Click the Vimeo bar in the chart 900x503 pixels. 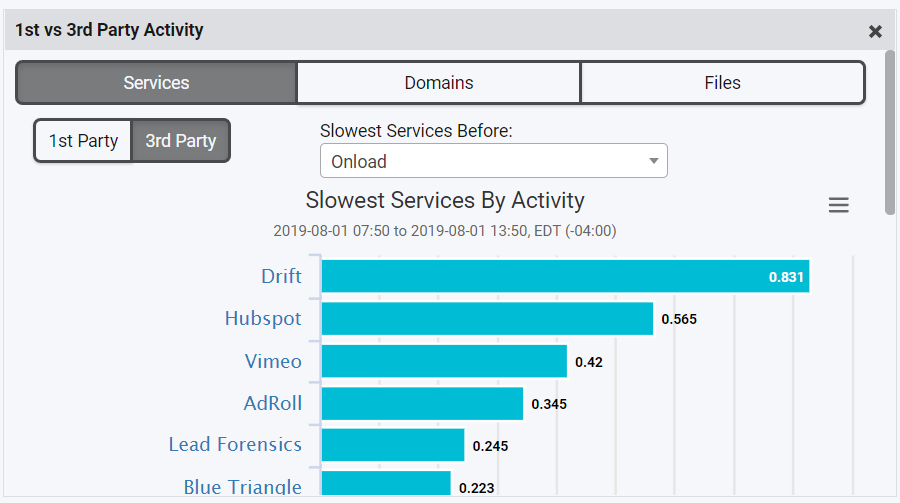point(444,361)
